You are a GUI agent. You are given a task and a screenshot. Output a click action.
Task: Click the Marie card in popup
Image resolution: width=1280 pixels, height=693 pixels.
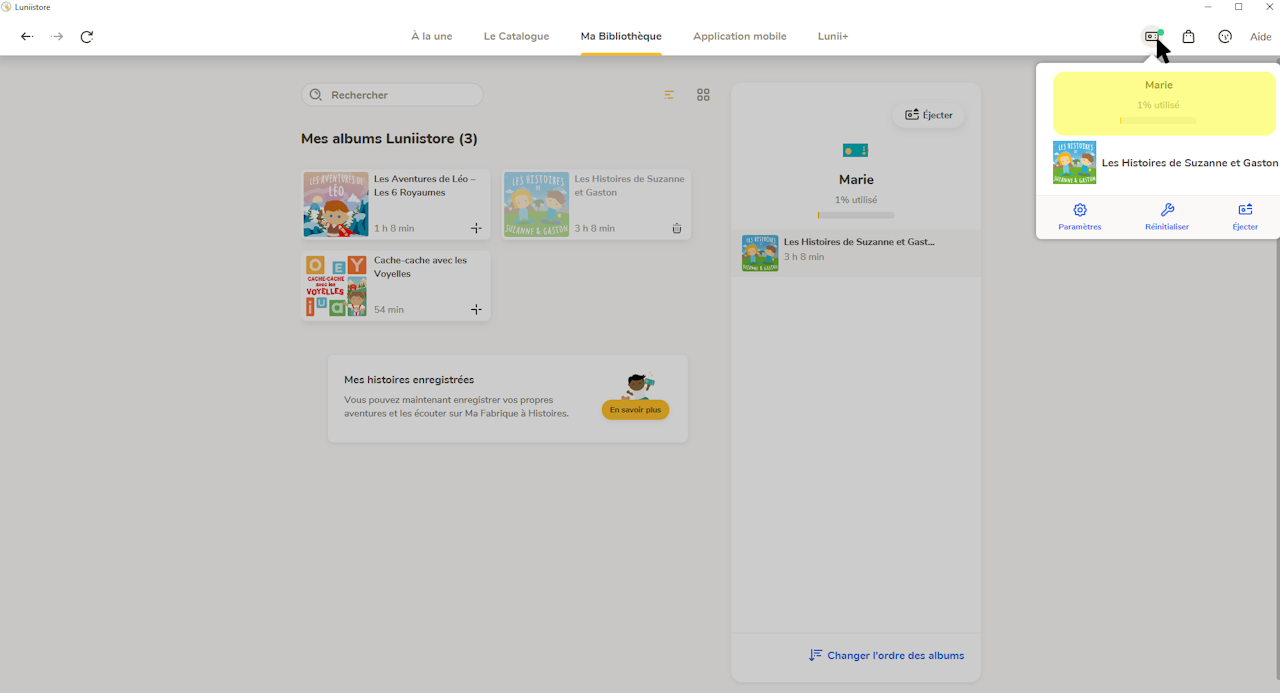tap(1164, 103)
